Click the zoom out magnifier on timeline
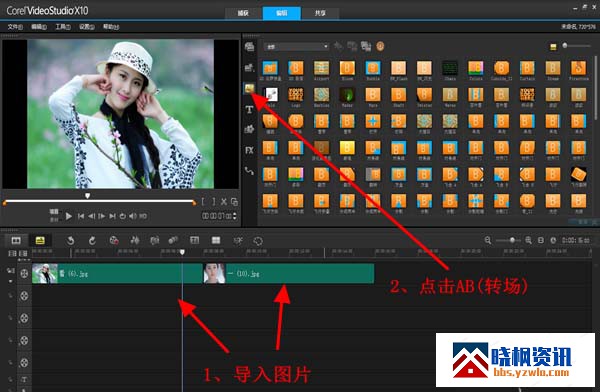Image resolution: width=600 pixels, height=392 pixels. click(x=488, y=240)
